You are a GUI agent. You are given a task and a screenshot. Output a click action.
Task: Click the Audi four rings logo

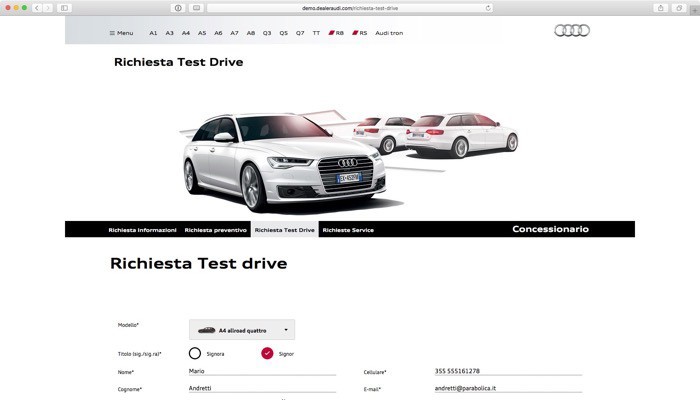pos(572,30)
